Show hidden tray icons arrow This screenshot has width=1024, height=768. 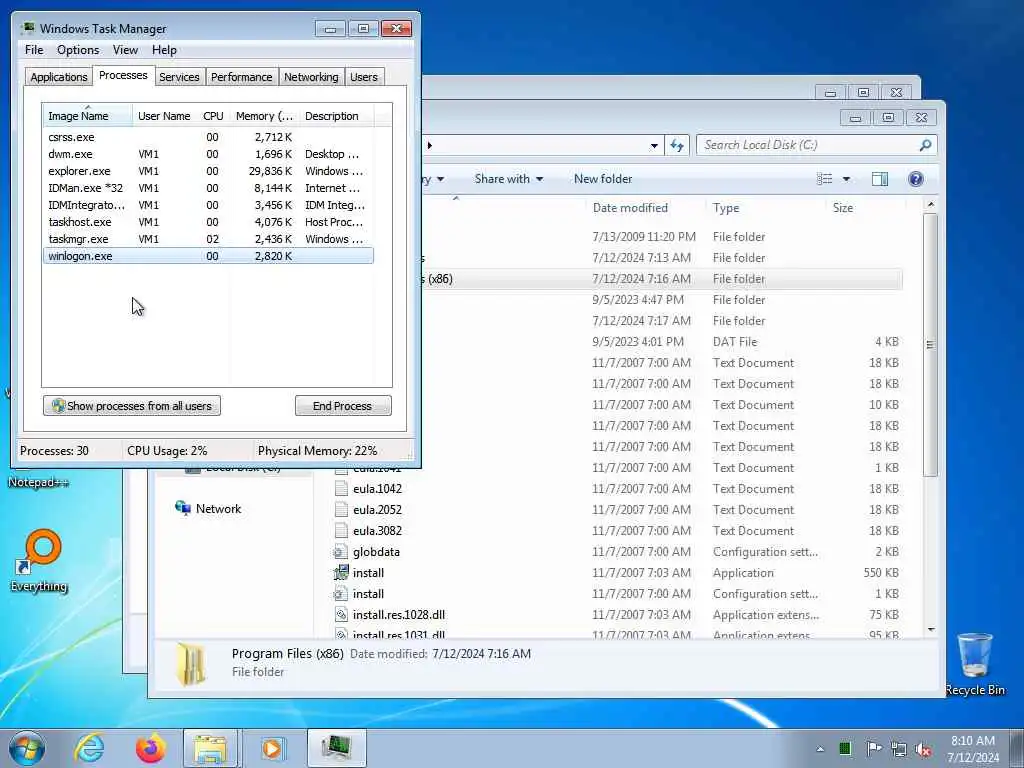point(820,750)
